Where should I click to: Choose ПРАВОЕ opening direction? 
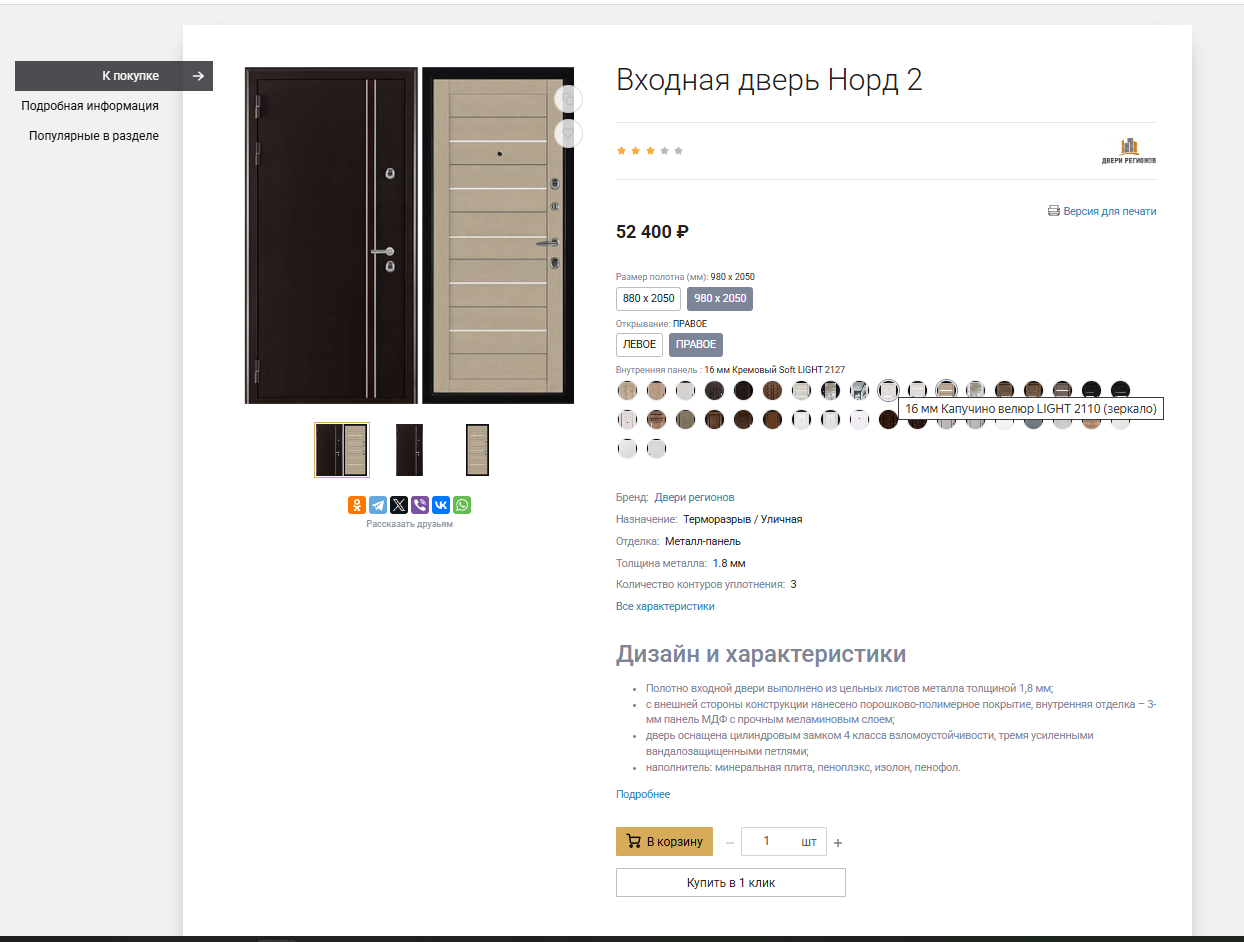coord(696,345)
